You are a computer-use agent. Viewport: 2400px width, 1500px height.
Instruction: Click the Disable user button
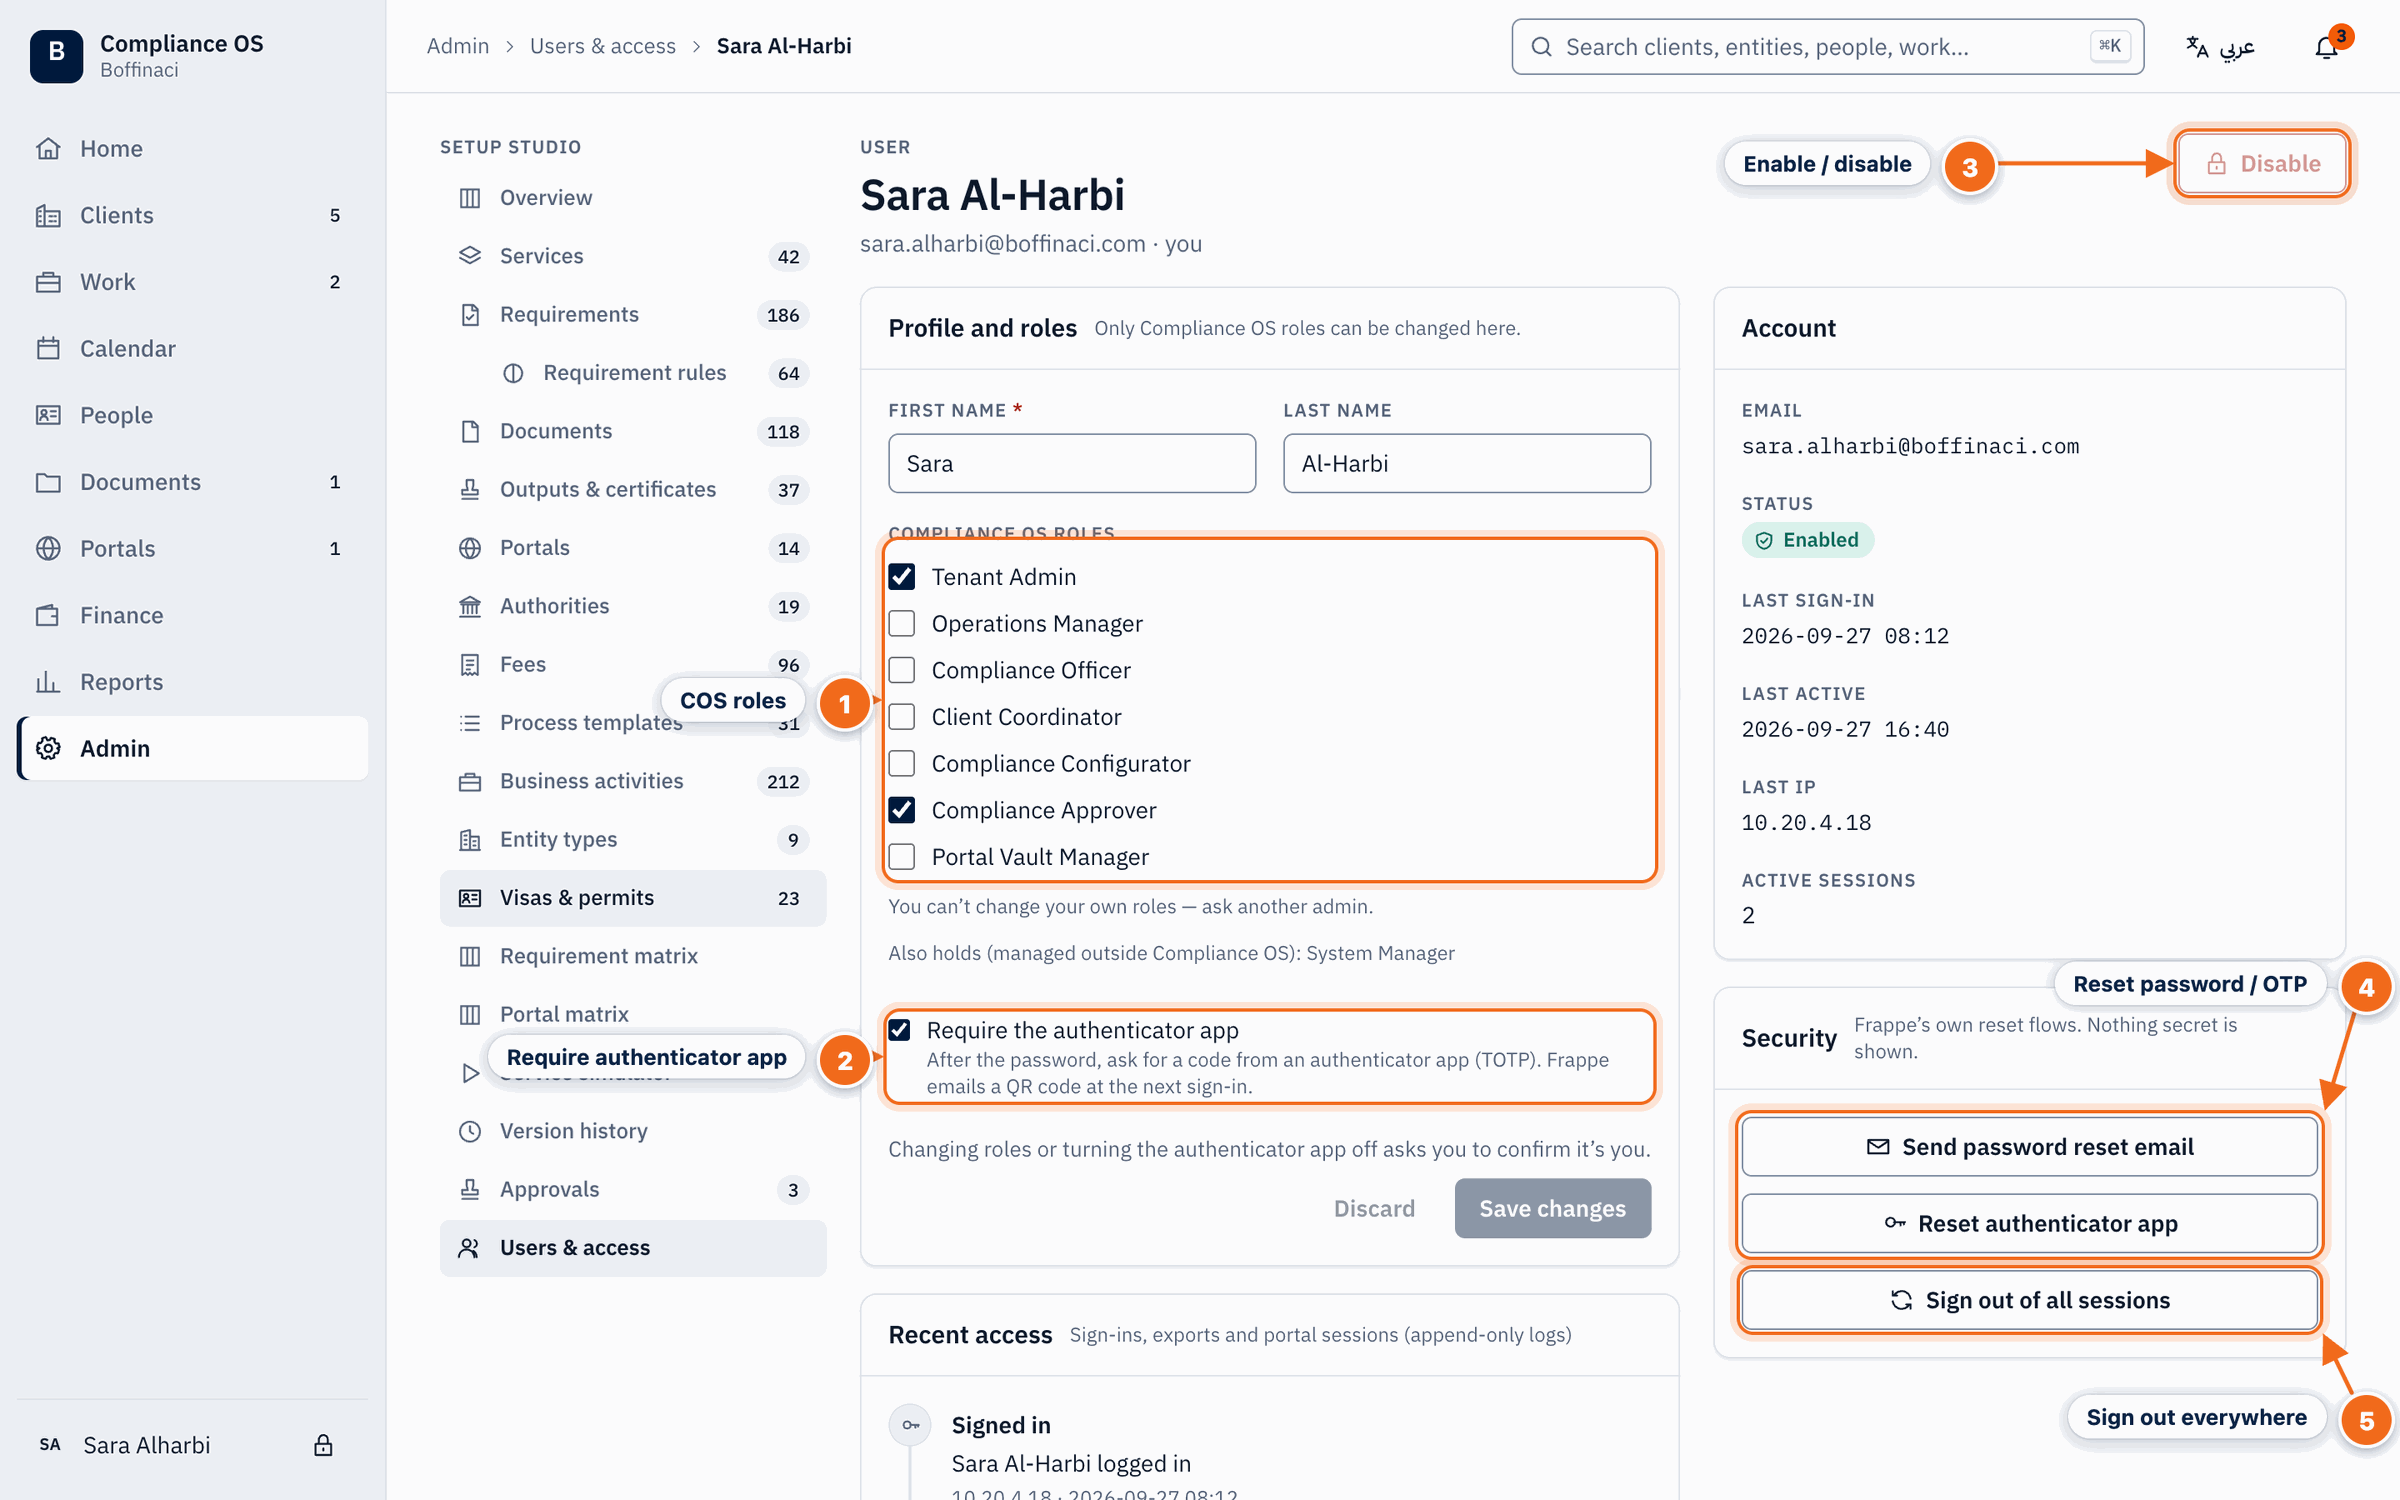[x=2262, y=164]
